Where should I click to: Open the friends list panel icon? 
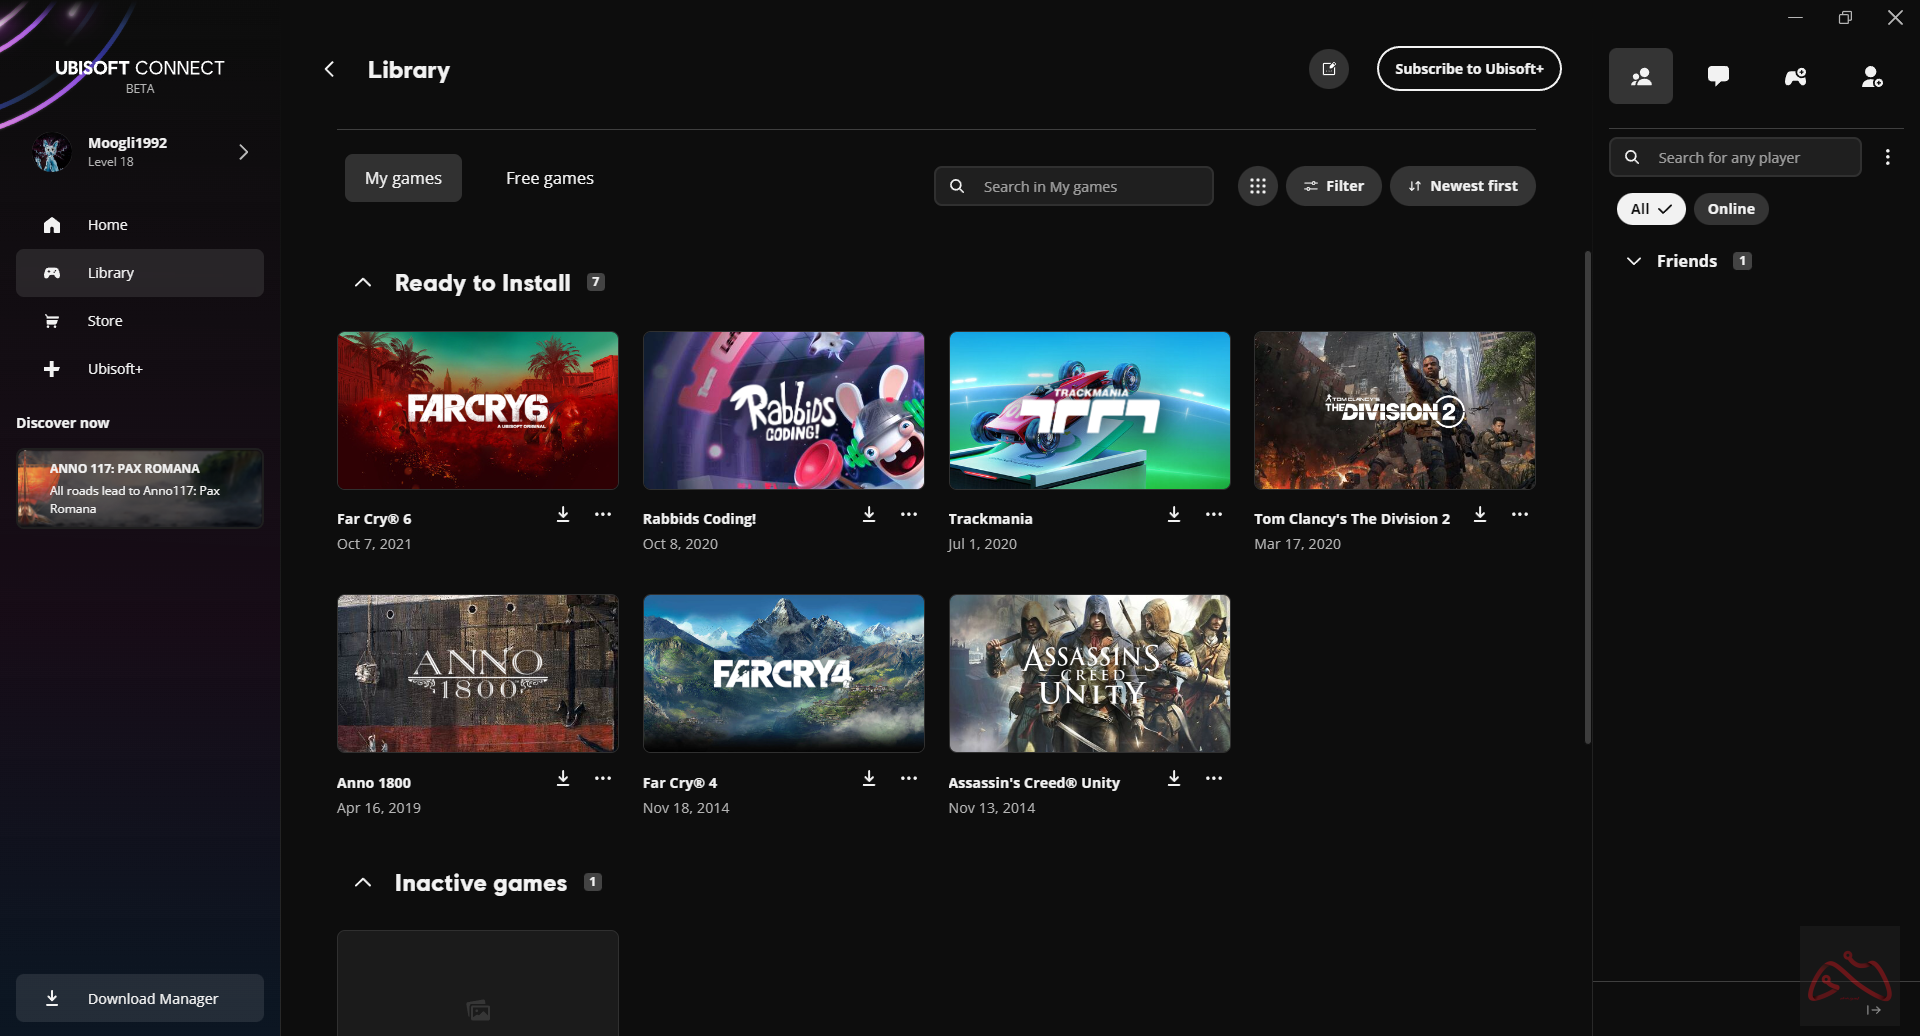coord(1640,76)
